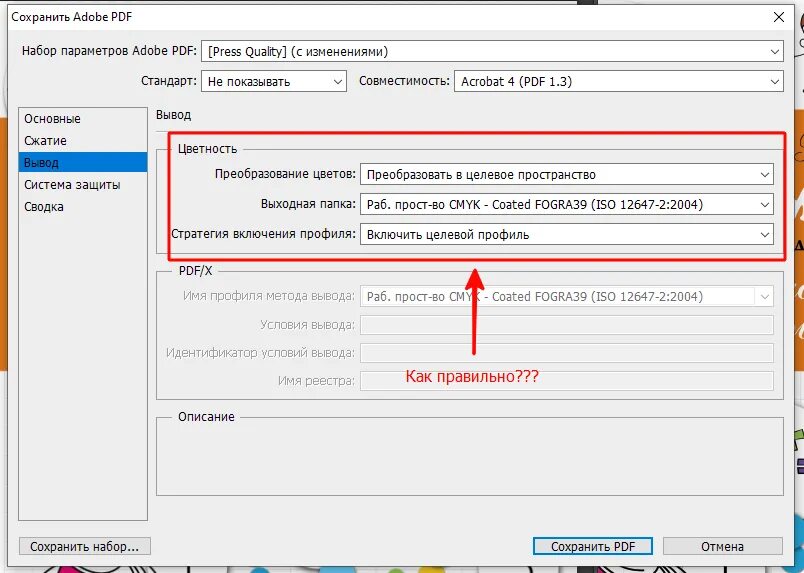Select the Сводка section
This screenshot has width=804, height=573.
(83, 207)
